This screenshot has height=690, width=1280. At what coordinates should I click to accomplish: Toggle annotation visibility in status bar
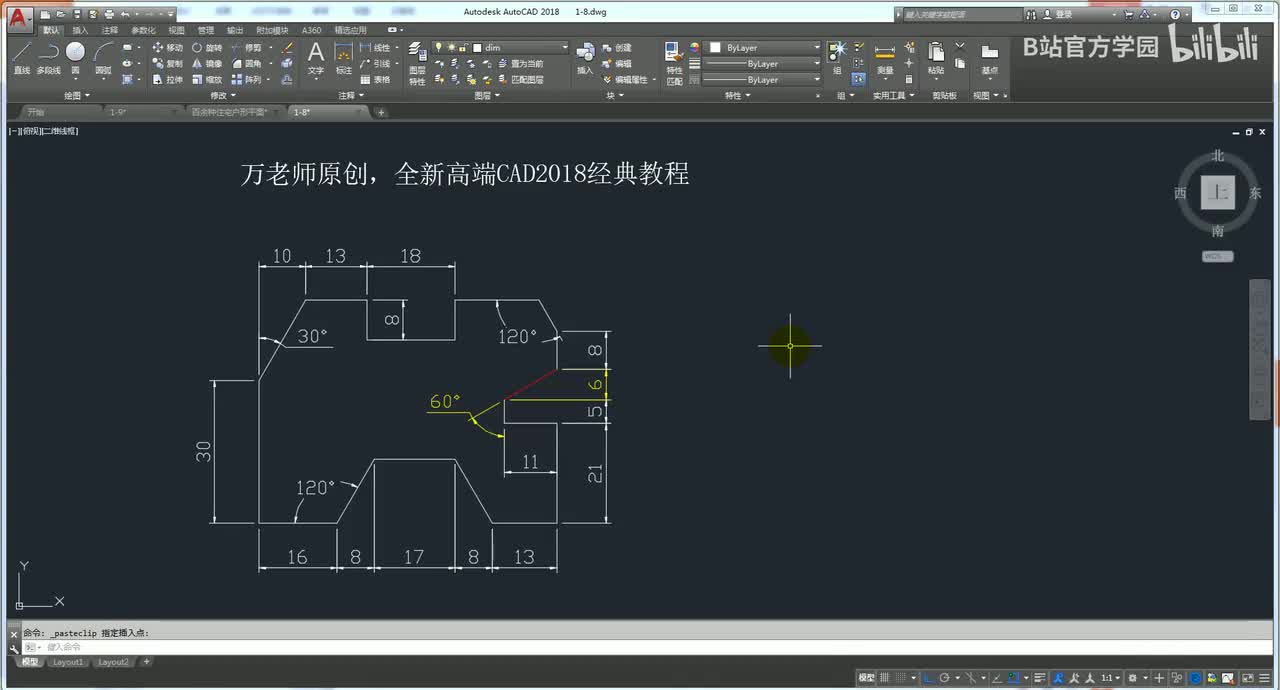1058,678
